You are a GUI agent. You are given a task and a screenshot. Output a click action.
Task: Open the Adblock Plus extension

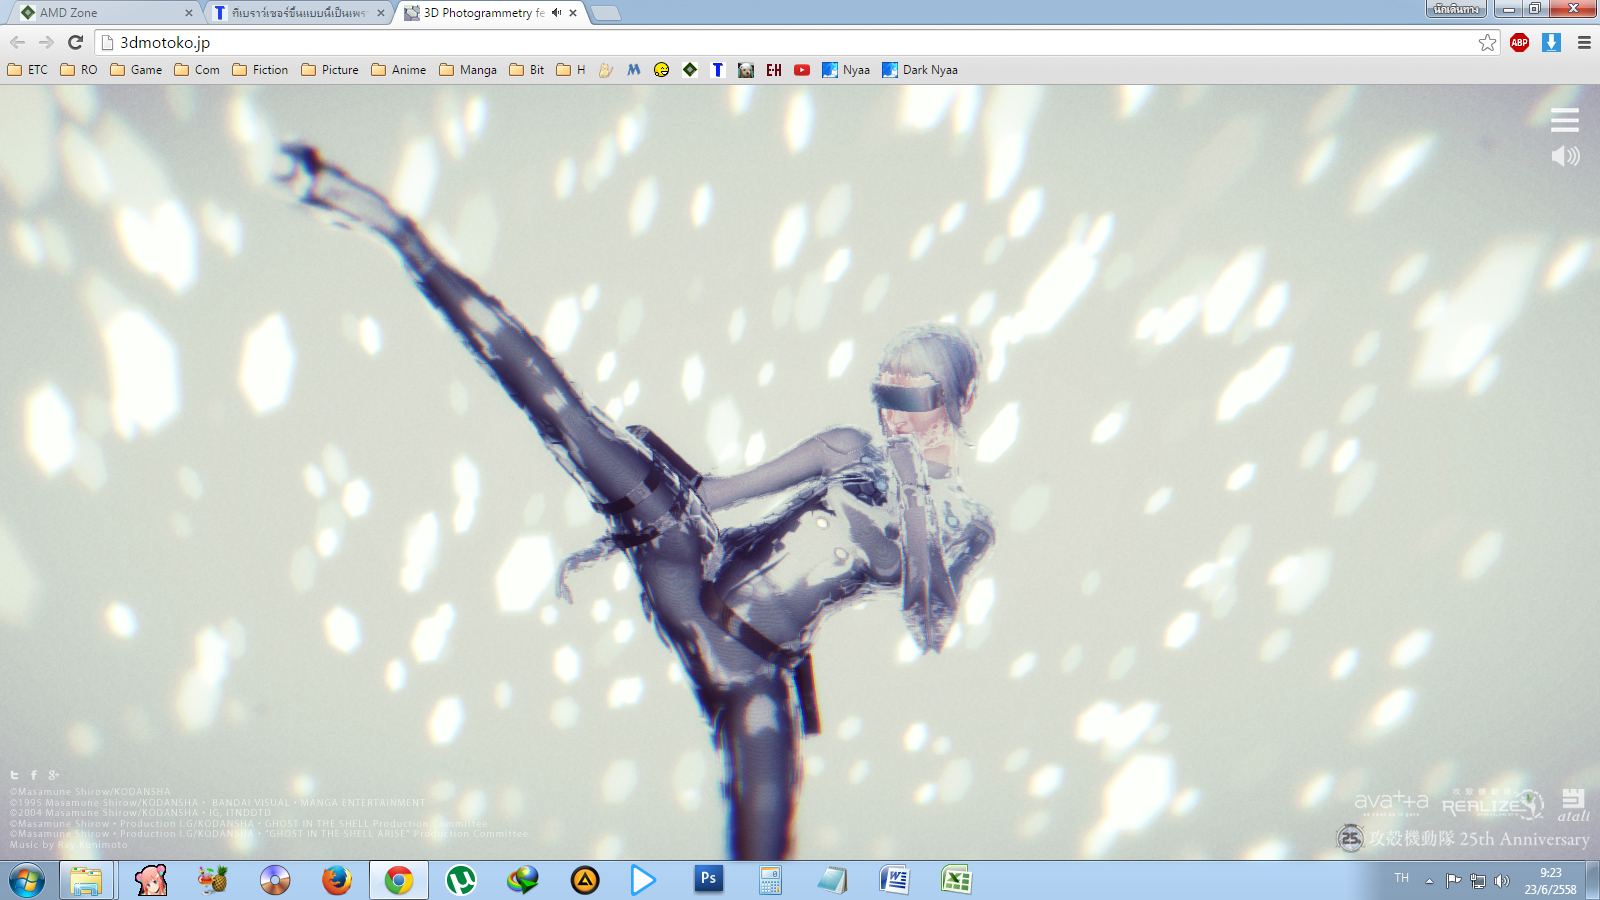1520,43
